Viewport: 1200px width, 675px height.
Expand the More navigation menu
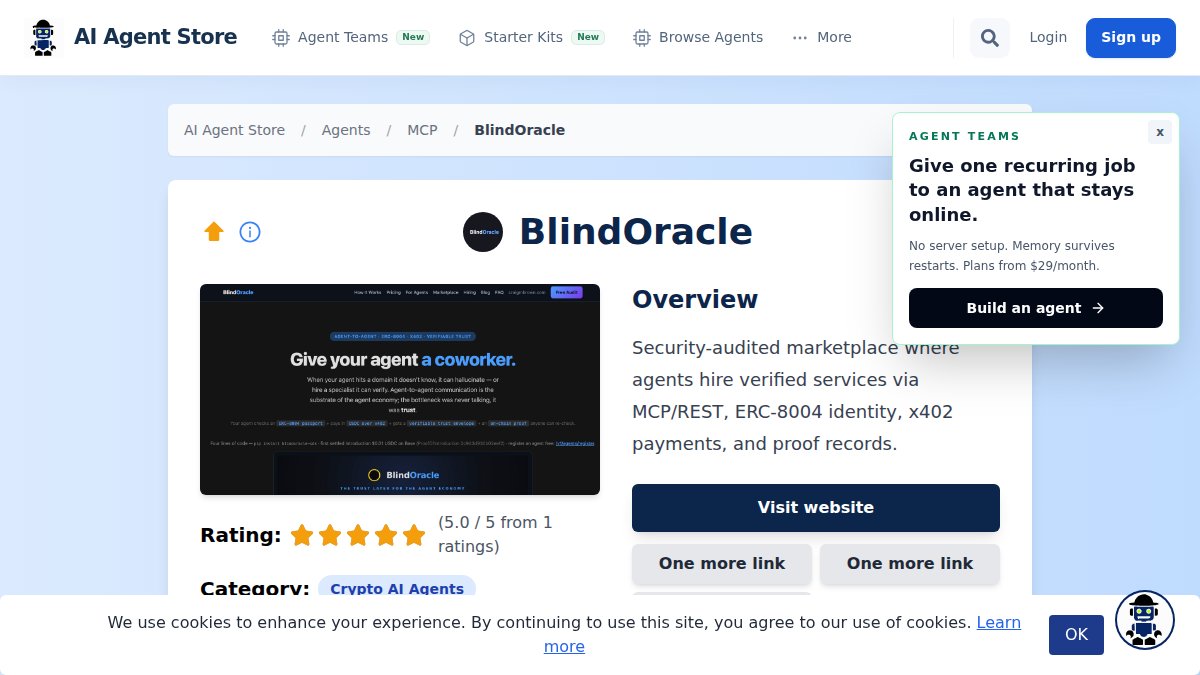tap(822, 37)
